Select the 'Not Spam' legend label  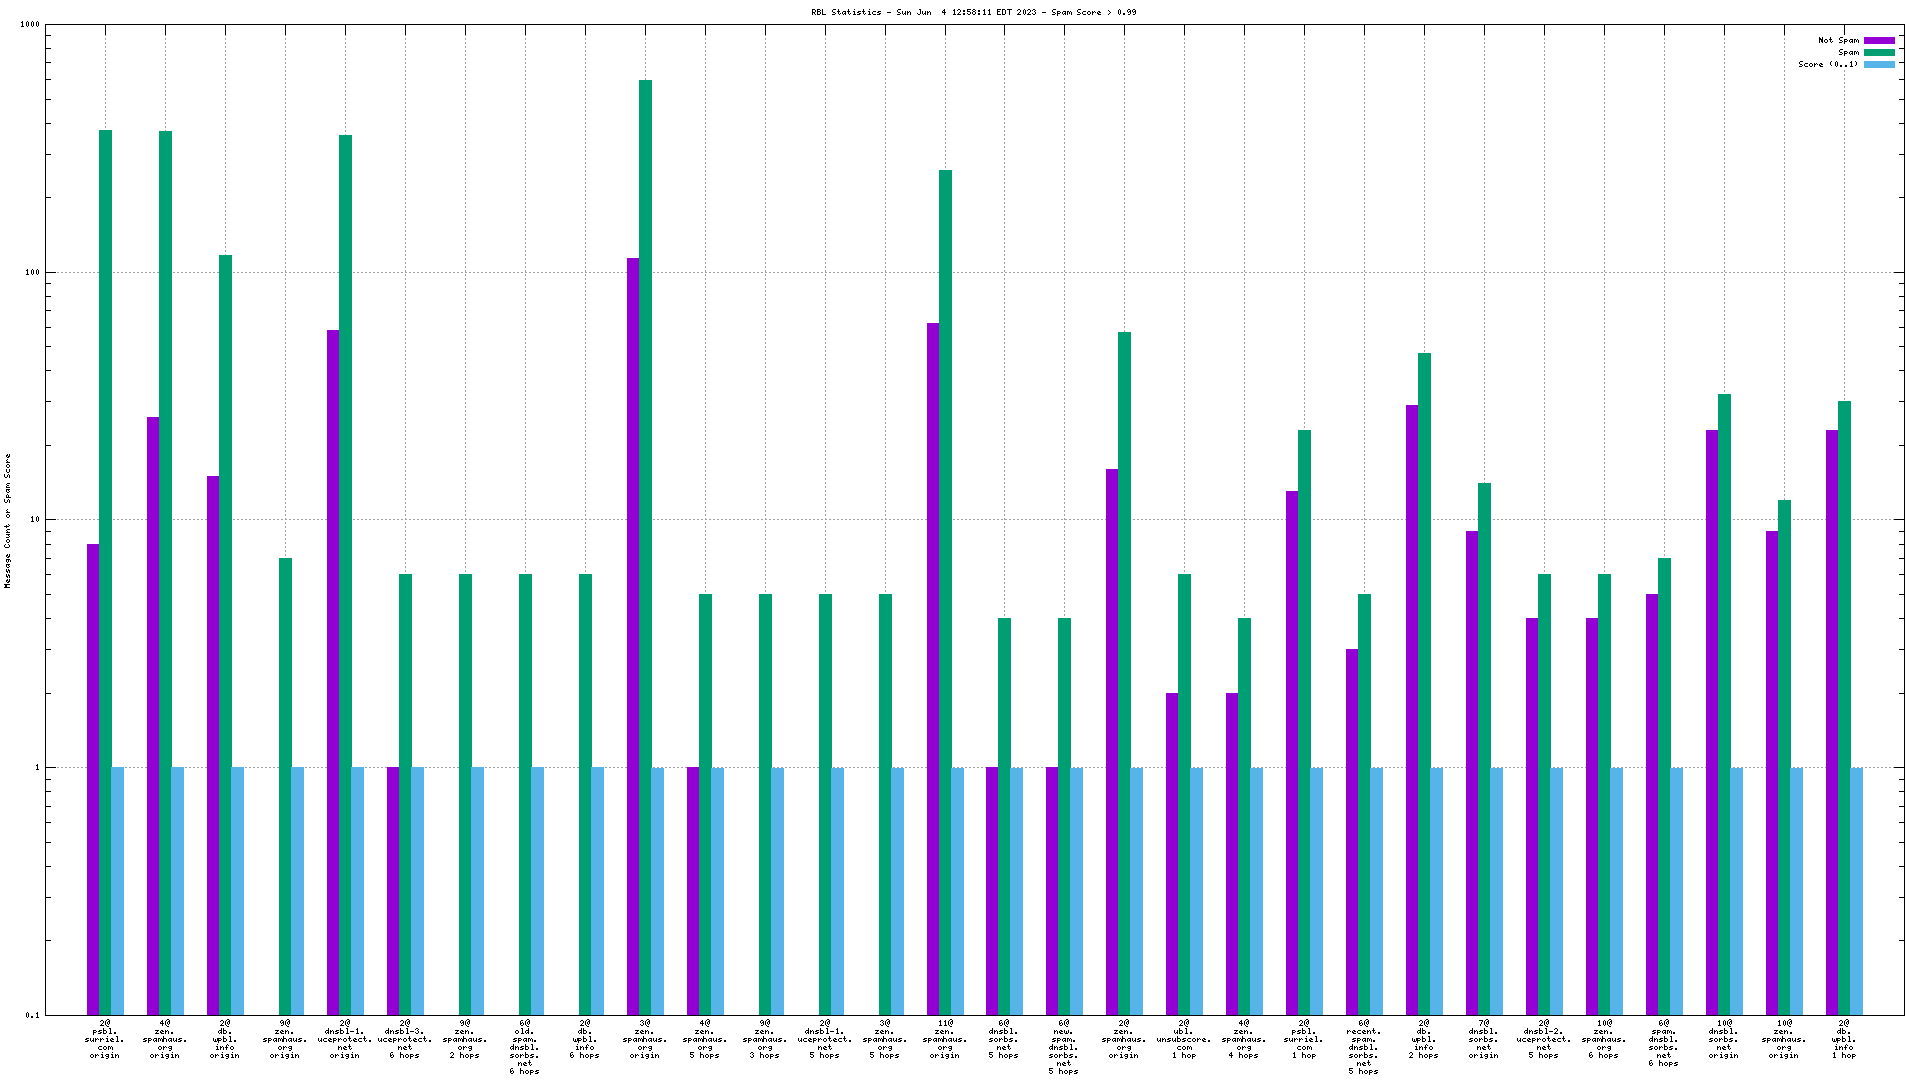pos(1838,41)
